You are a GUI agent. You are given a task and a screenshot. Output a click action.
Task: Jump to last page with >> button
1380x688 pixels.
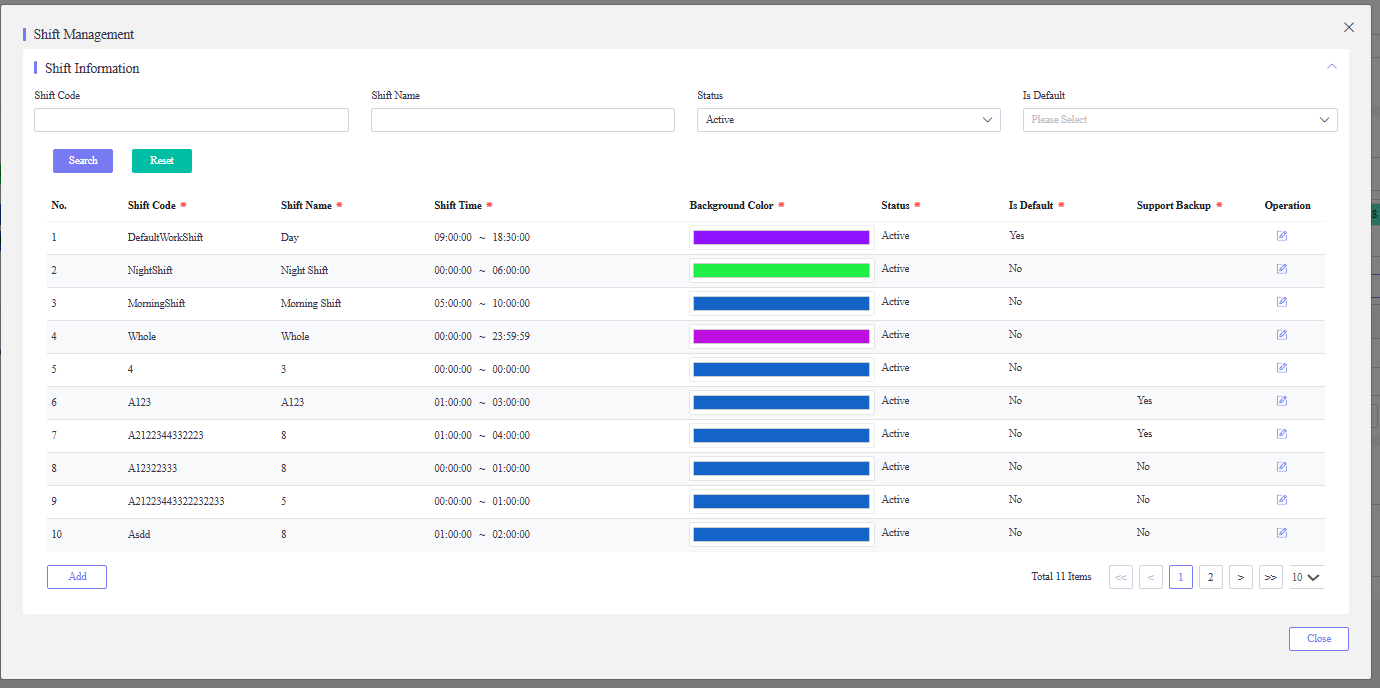pos(1270,577)
